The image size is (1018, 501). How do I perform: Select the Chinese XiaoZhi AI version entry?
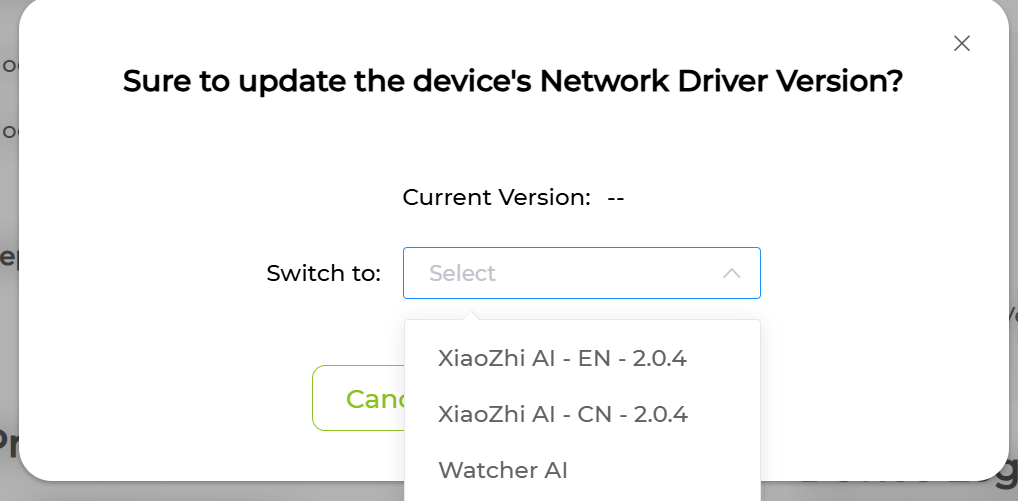(562, 414)
